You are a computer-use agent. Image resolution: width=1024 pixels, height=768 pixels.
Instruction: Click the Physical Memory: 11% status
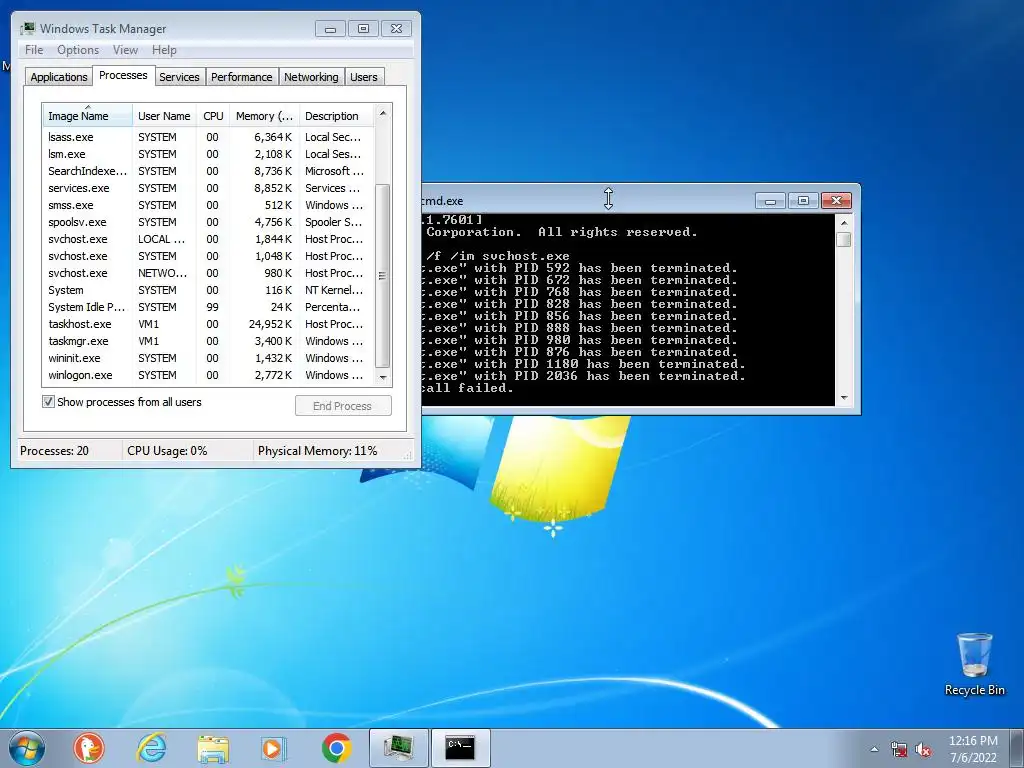coord(317,451)
